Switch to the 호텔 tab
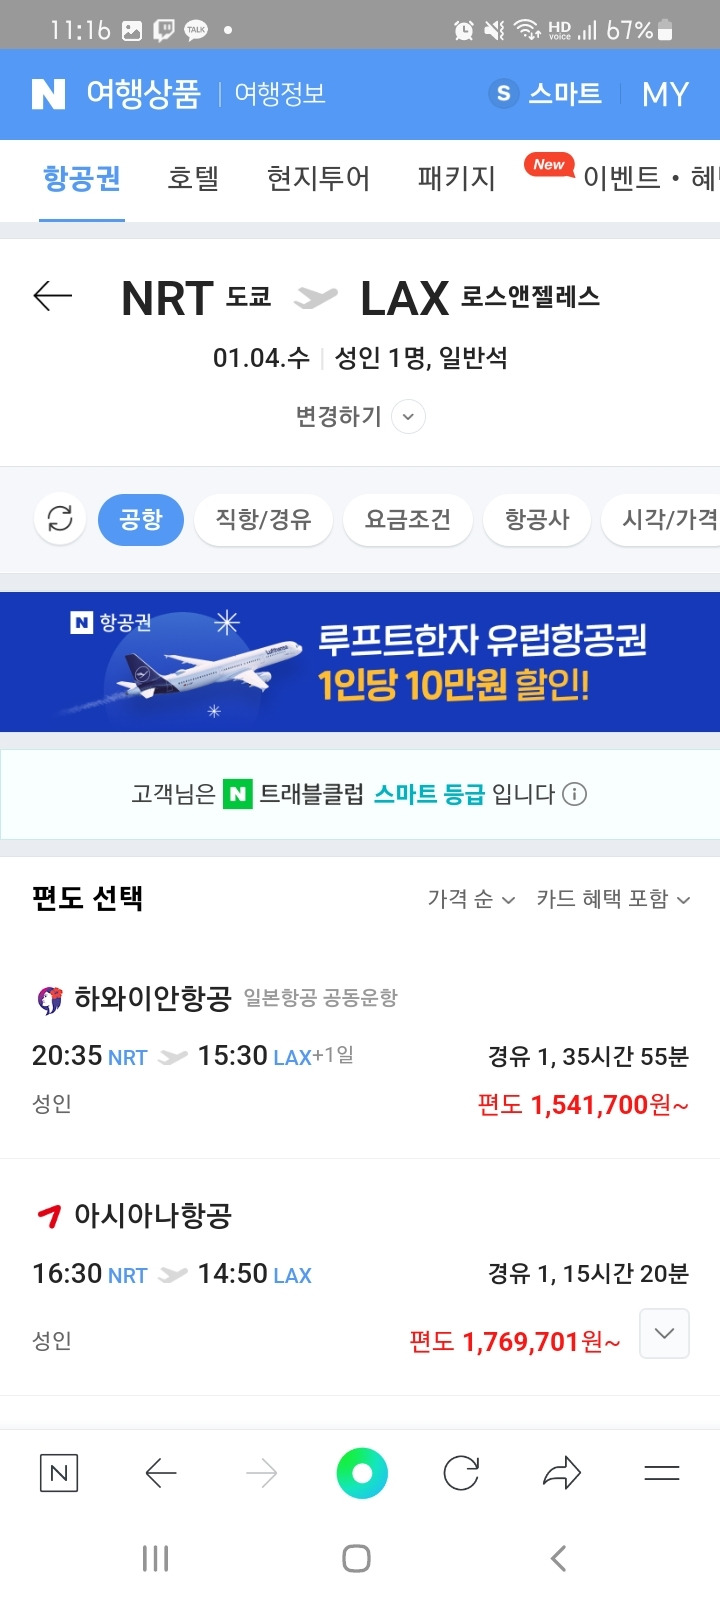 [x=193, y=179]
